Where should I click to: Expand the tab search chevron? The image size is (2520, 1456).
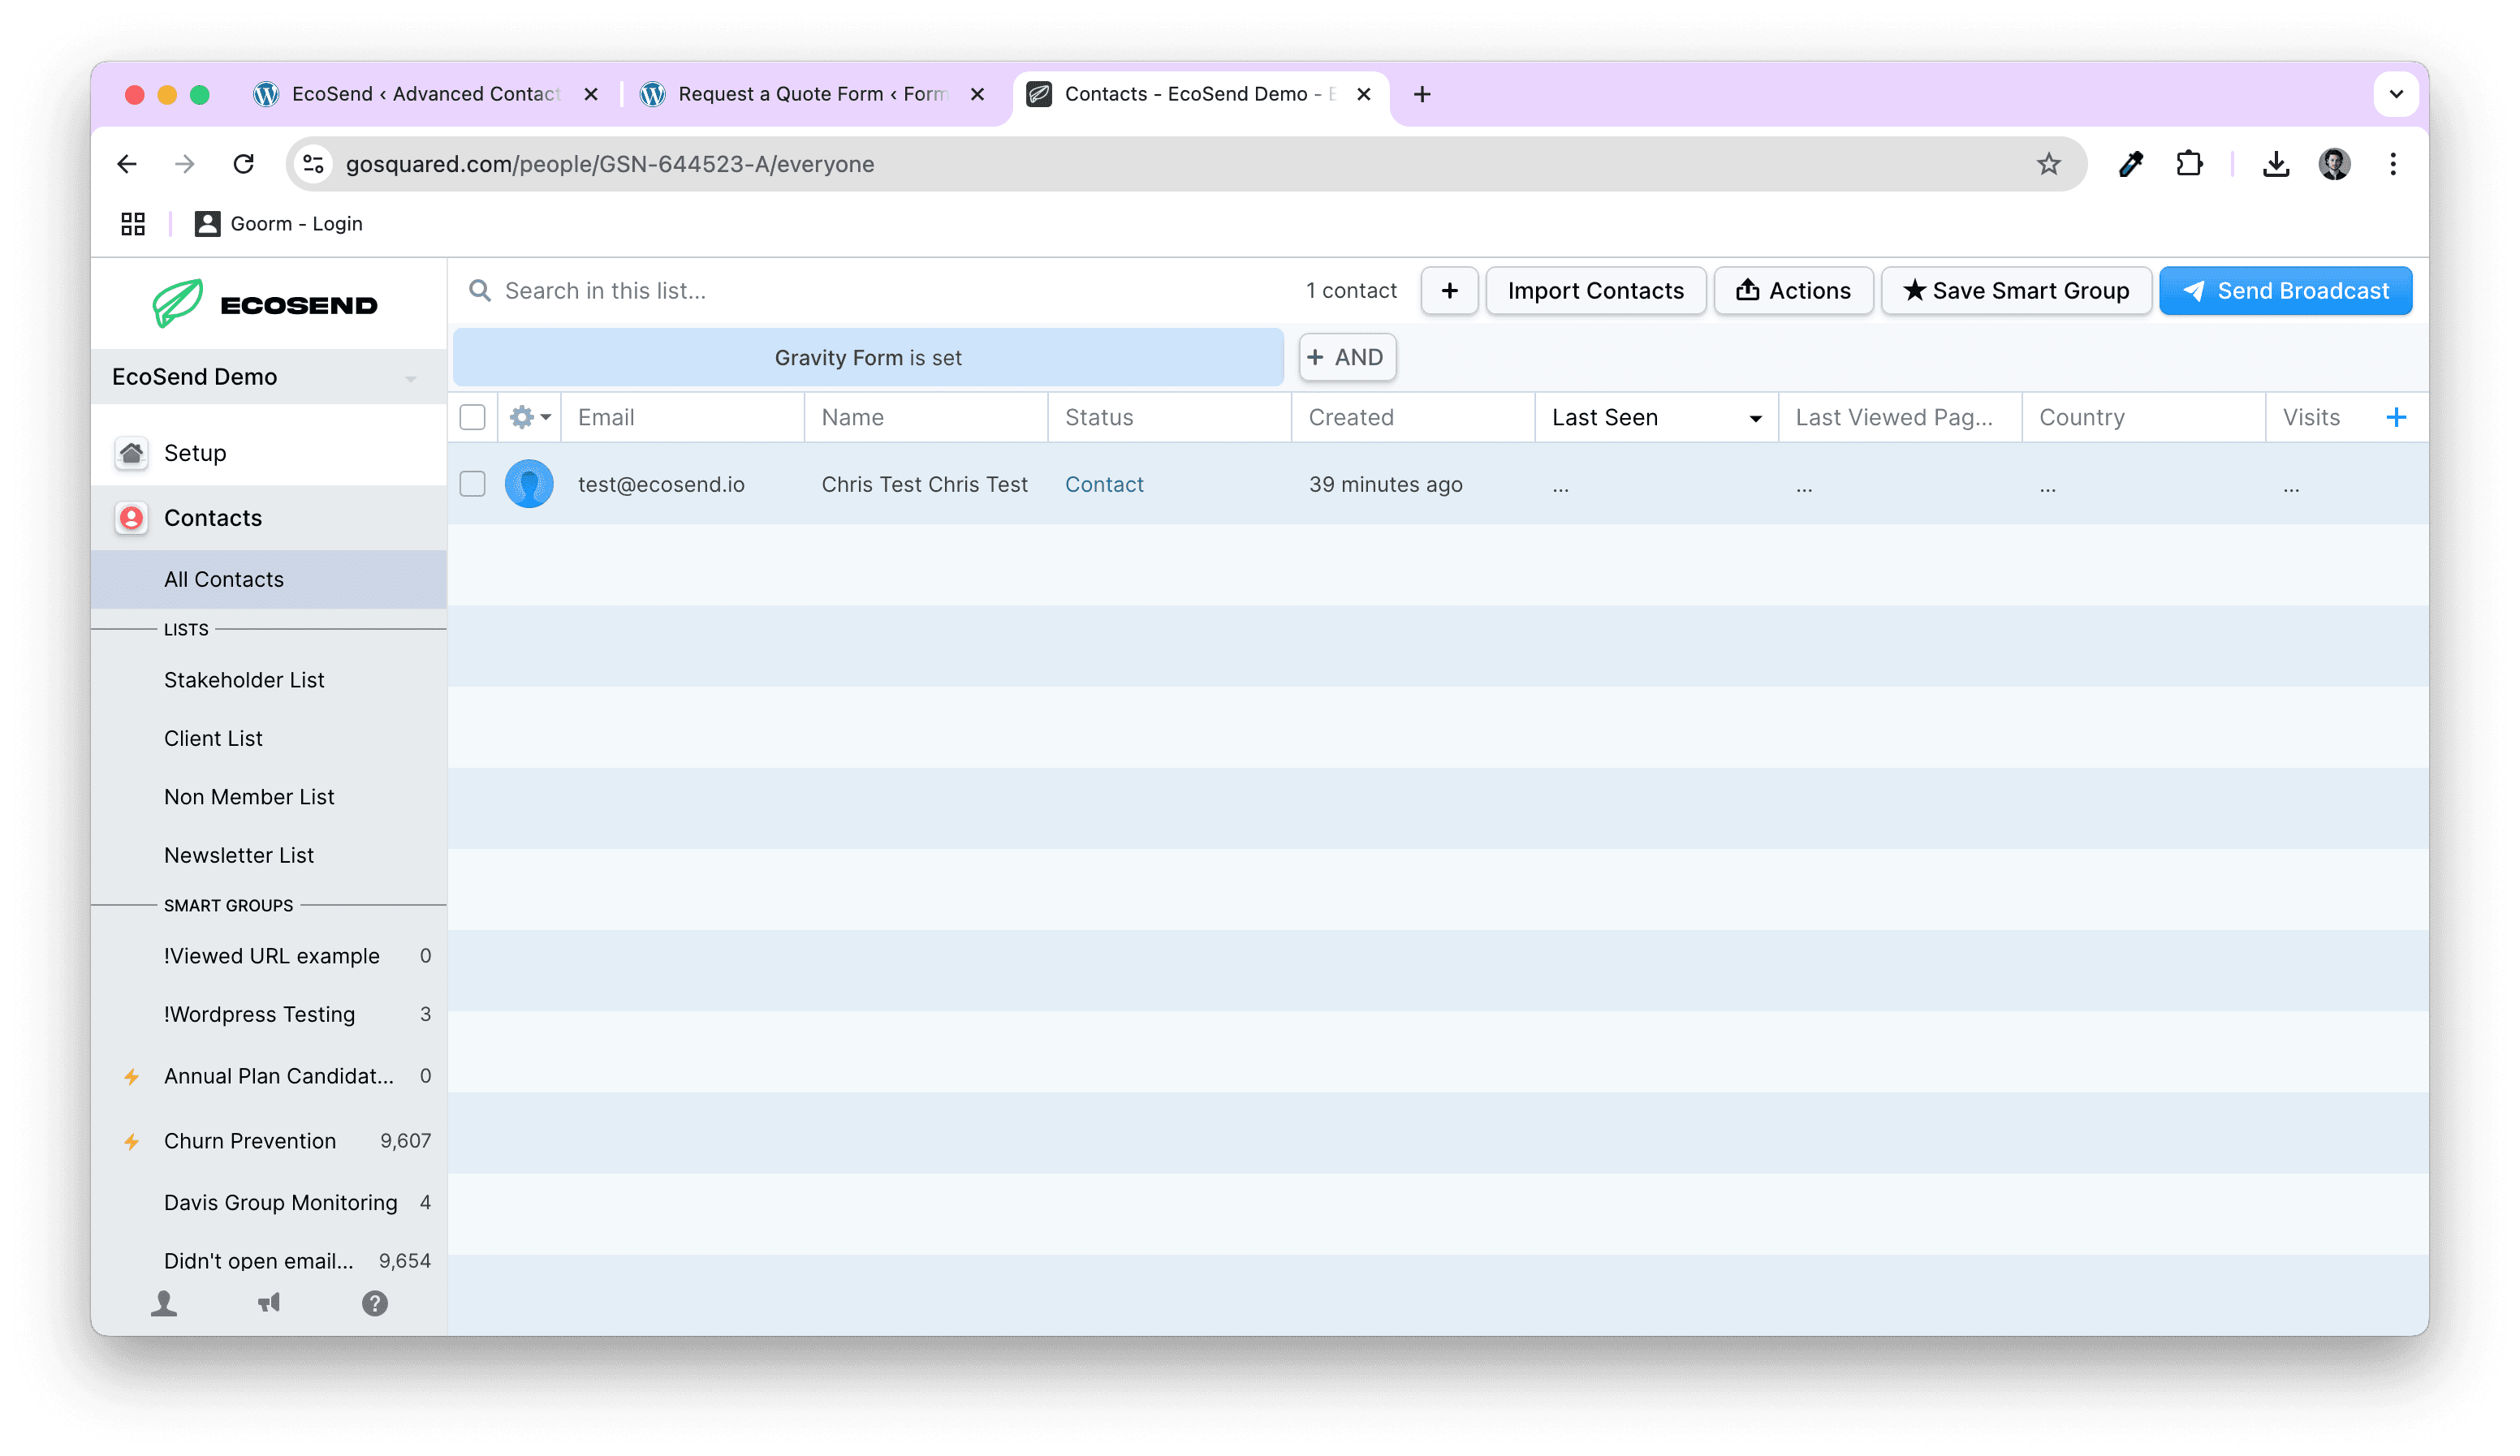pyautogui.click(x=2396, y=94)
